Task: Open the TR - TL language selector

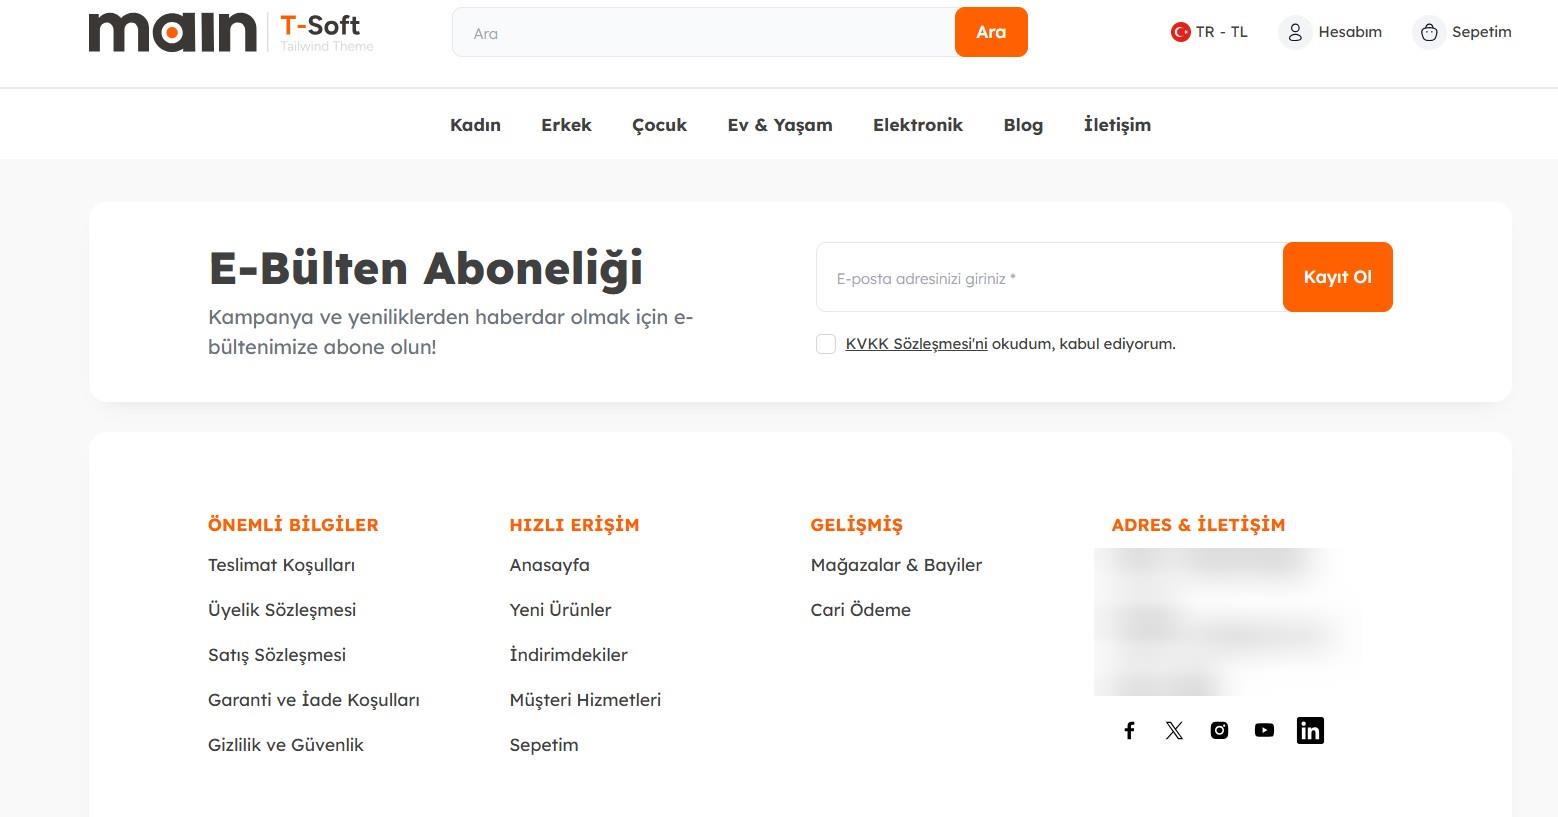Action: (x=1209, y=32)
